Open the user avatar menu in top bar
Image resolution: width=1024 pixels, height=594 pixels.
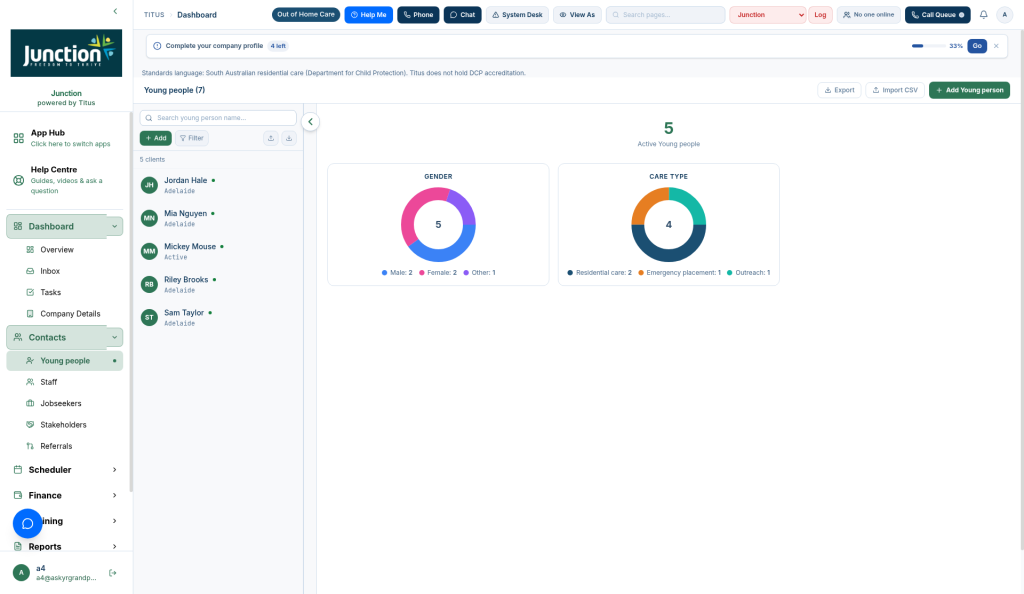tap(1004, 14)
